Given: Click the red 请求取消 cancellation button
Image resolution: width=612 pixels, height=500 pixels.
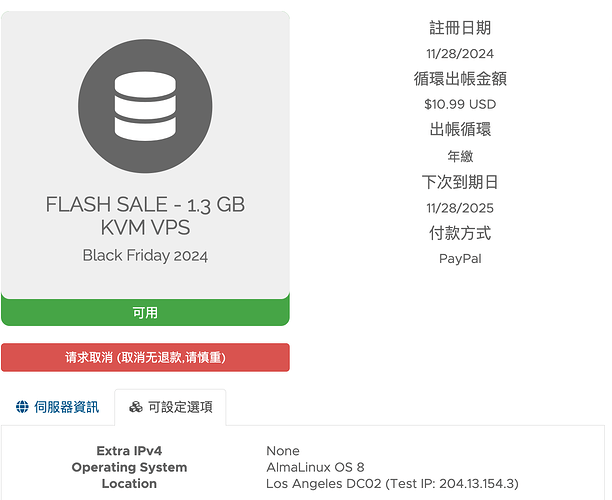Looking at the screenshot, I should (145, 358).
